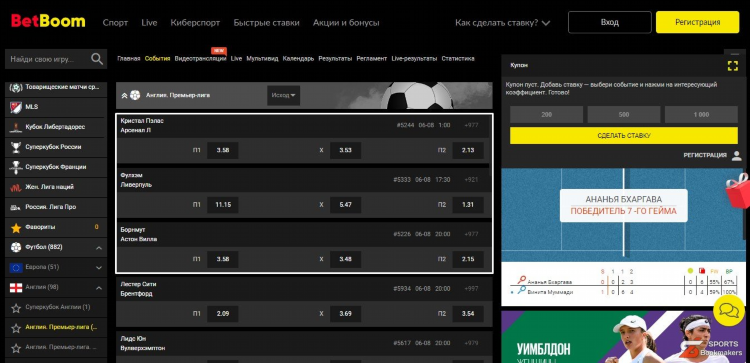Click the red gift box icon
Image resolution: width=750 pixels, height=363 pixels.
coord(738,191)
